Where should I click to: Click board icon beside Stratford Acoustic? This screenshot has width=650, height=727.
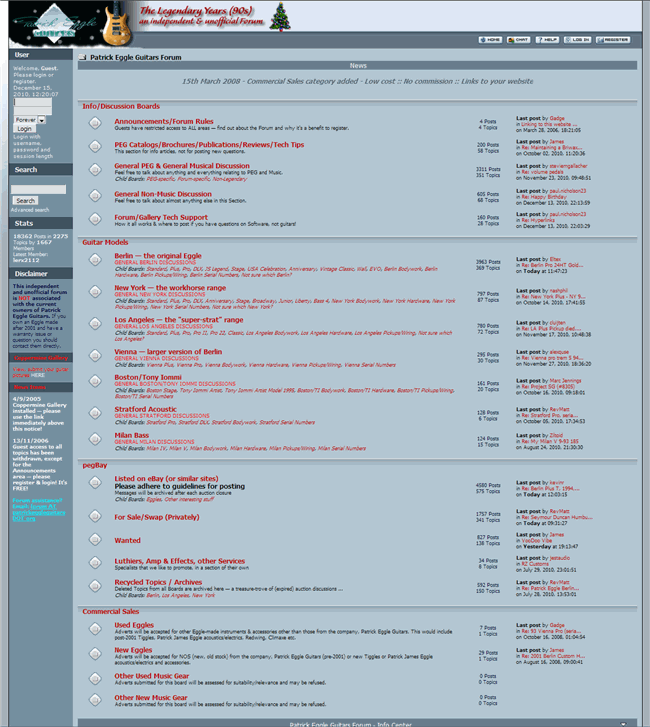(95, 413)
